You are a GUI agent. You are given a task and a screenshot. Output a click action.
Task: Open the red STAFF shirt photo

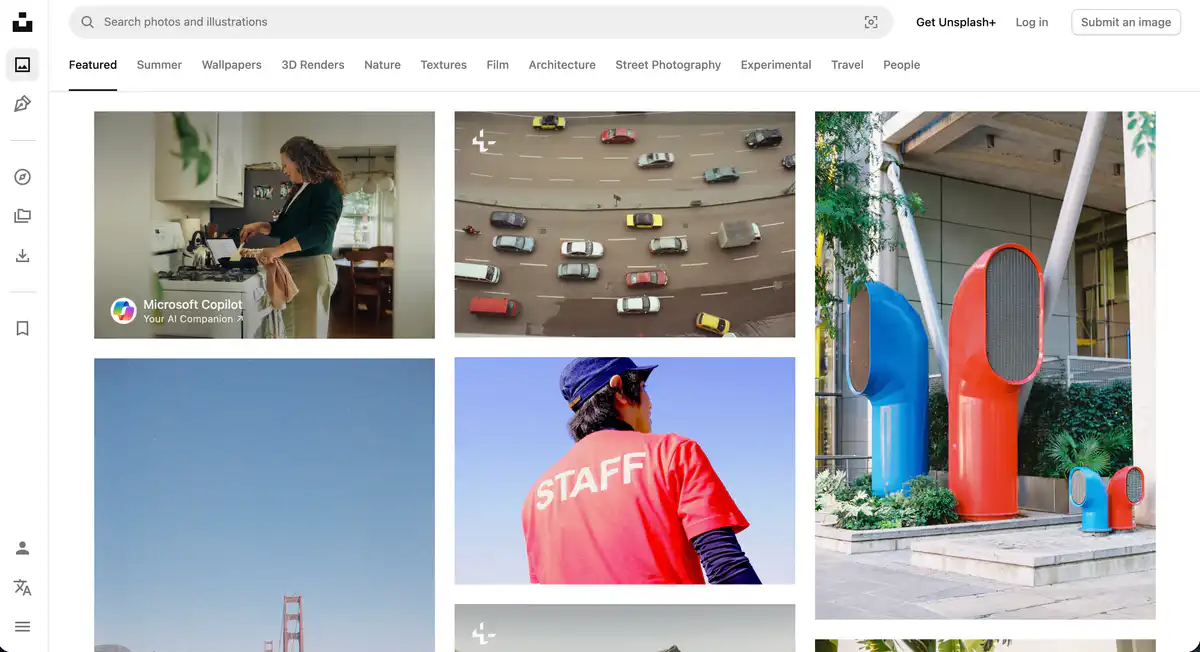click(x=625, y=471)
